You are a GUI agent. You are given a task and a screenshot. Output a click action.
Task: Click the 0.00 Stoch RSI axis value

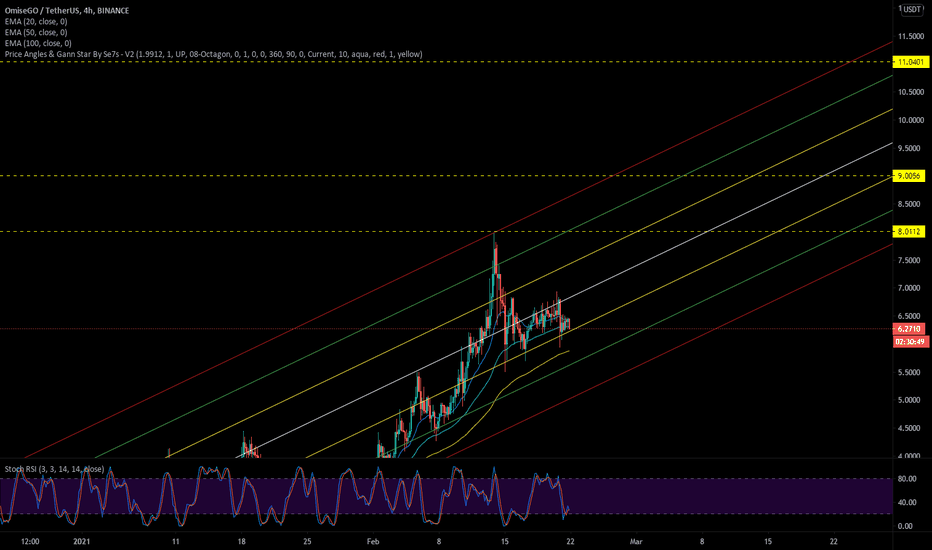point(904,526)
